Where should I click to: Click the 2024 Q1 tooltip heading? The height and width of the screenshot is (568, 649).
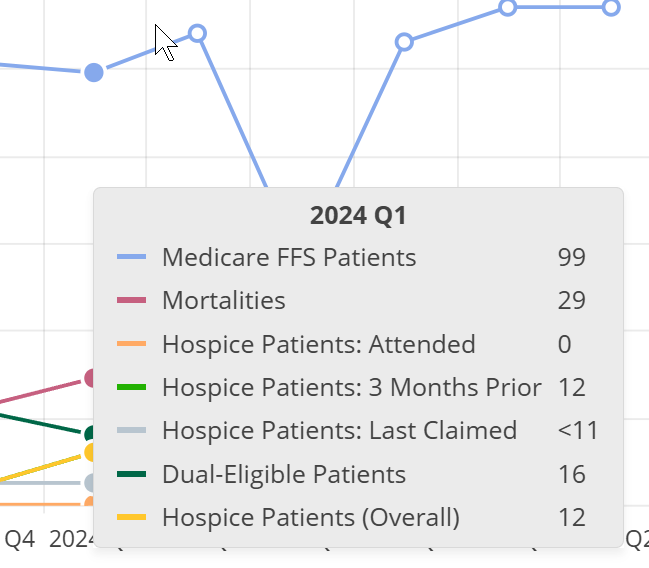pos(358,215)
